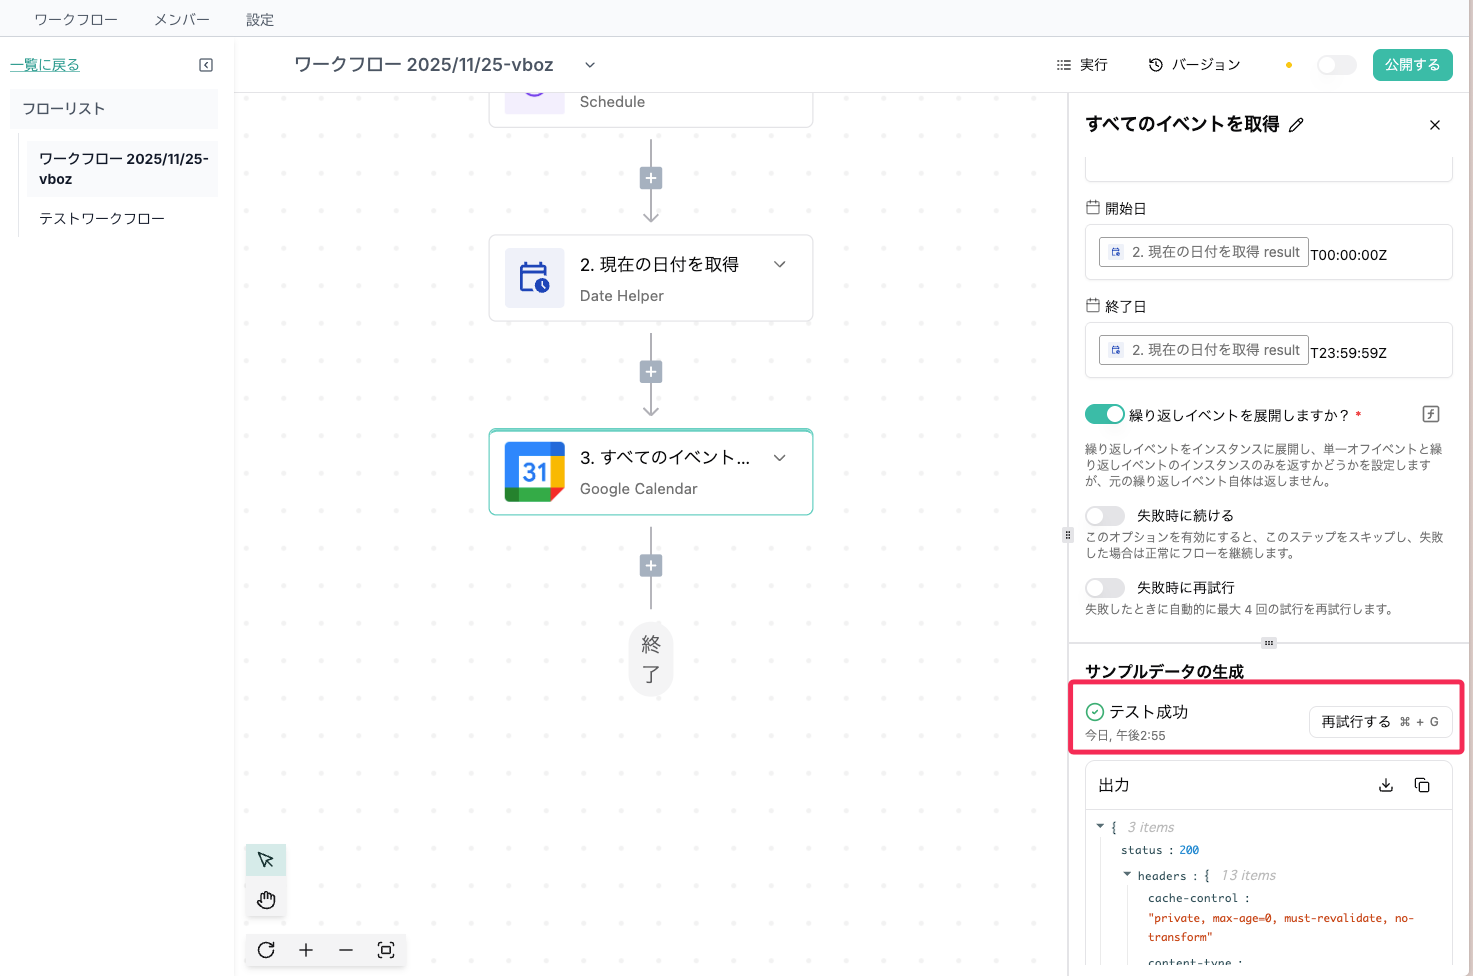Viewport: 1473px width, 976px height.
Task: Collapse the left sidebar panel
Action: point(206,65)
